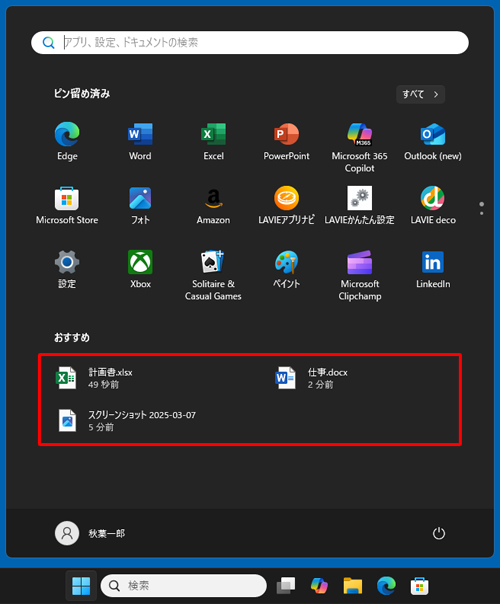Open Edge from pinned apps
The width and height of the screenshot is (500, 604).
(67, 141)
